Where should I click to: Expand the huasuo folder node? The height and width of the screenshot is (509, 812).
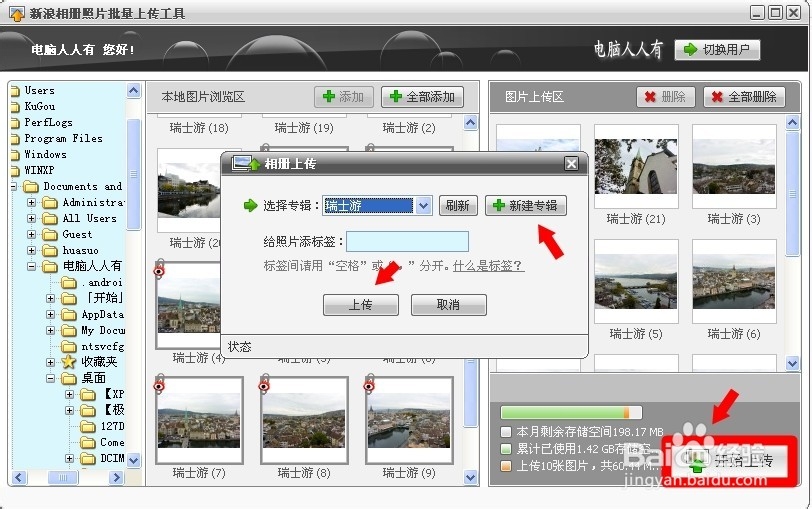click(32, 251)
